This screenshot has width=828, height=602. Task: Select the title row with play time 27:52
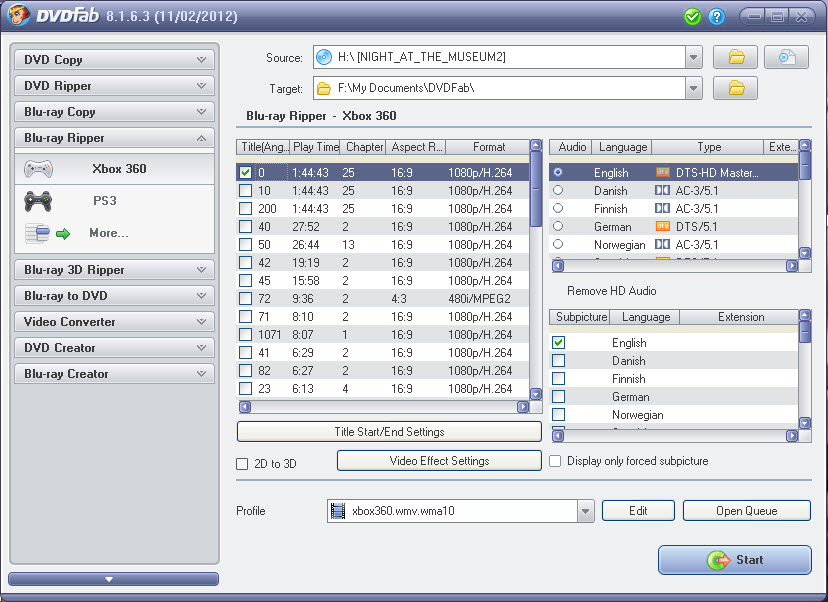point(382,227)
